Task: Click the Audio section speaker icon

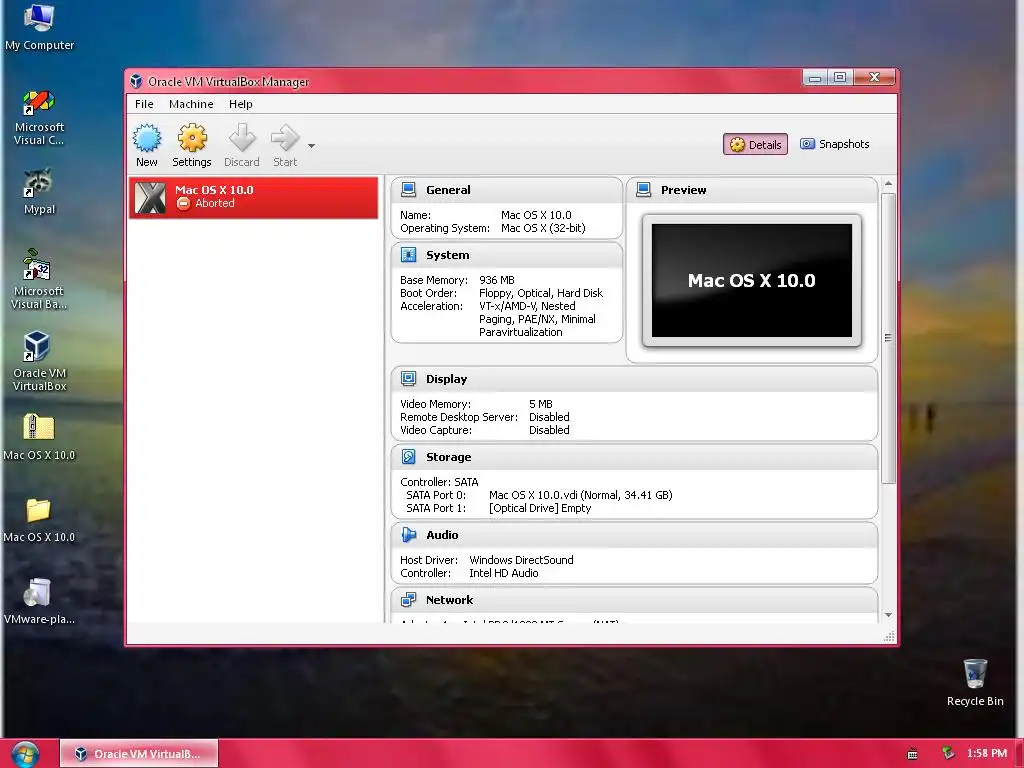Action: pyautogui.click(x=409, y=535)
